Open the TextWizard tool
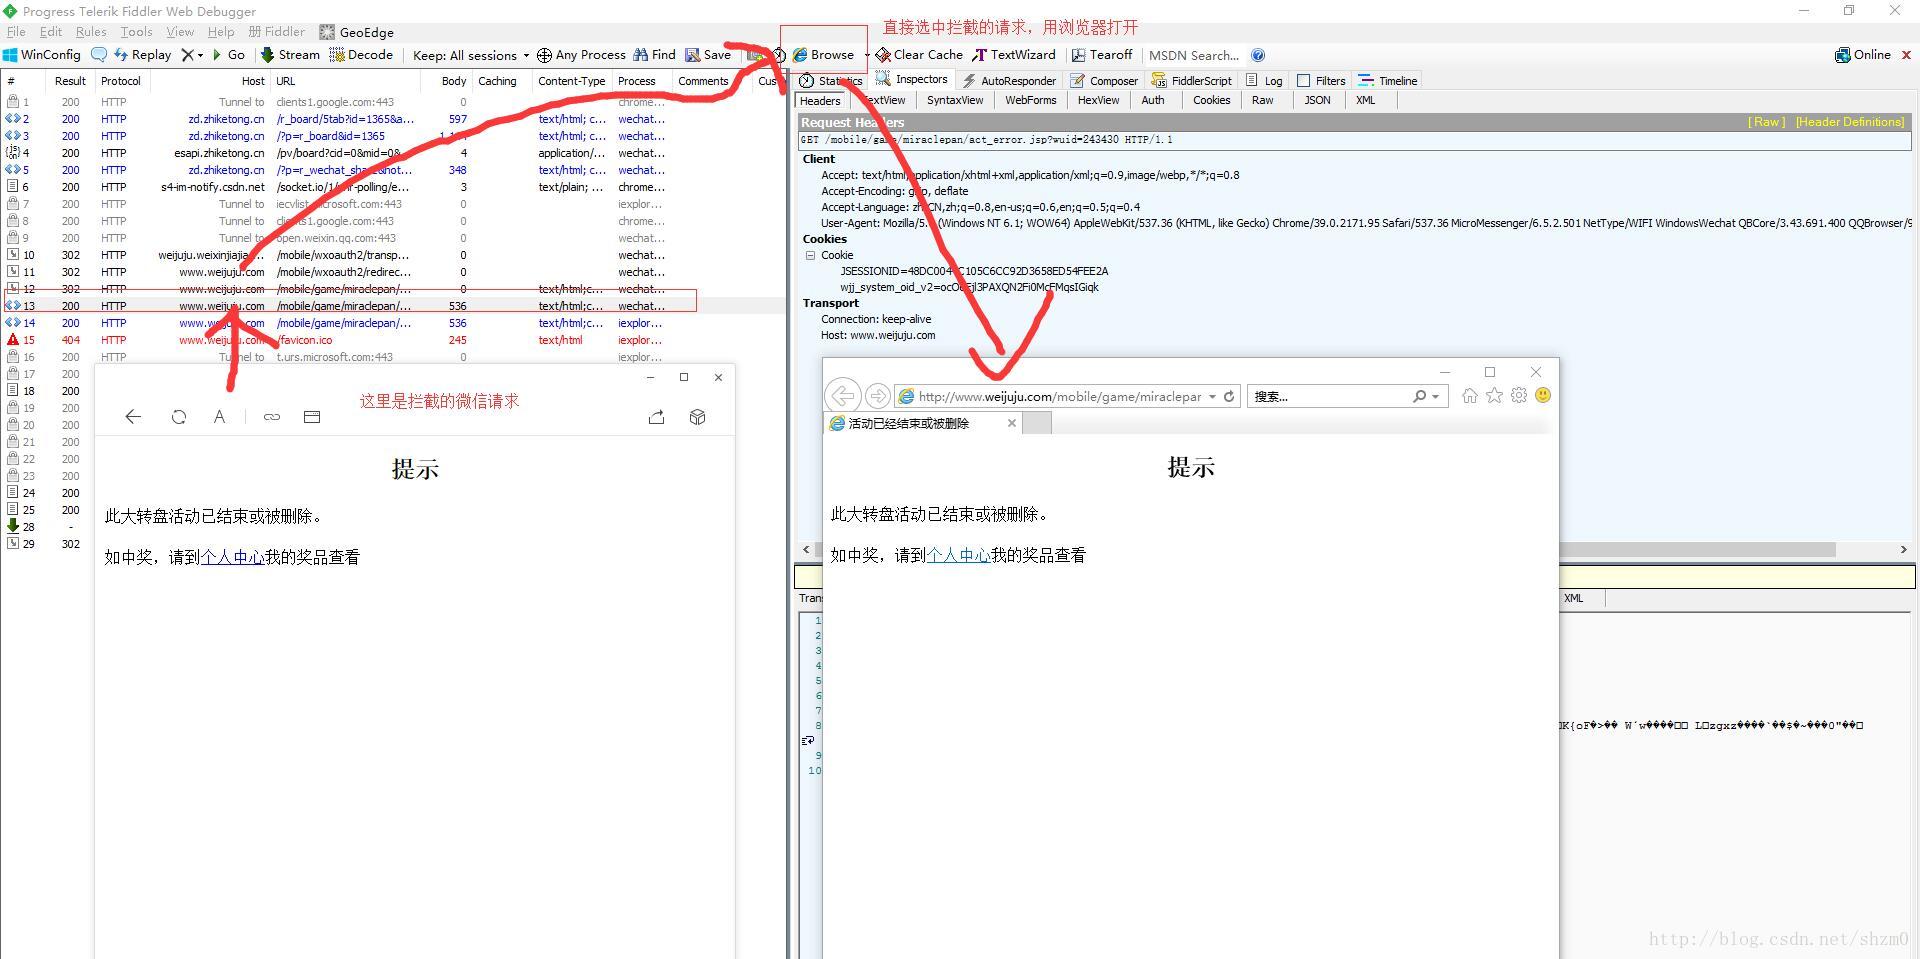Screen dimensions: 1920x959 point(1014,55)
